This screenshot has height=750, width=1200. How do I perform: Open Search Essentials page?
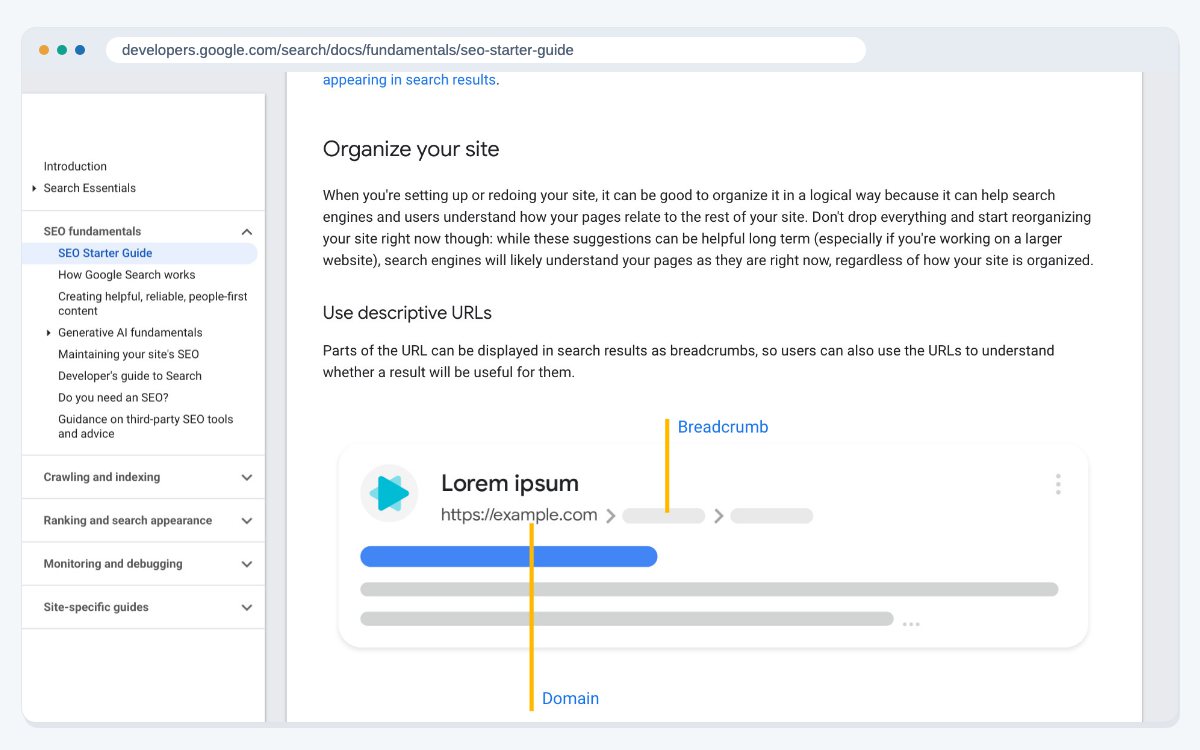[x=90, y=188]
